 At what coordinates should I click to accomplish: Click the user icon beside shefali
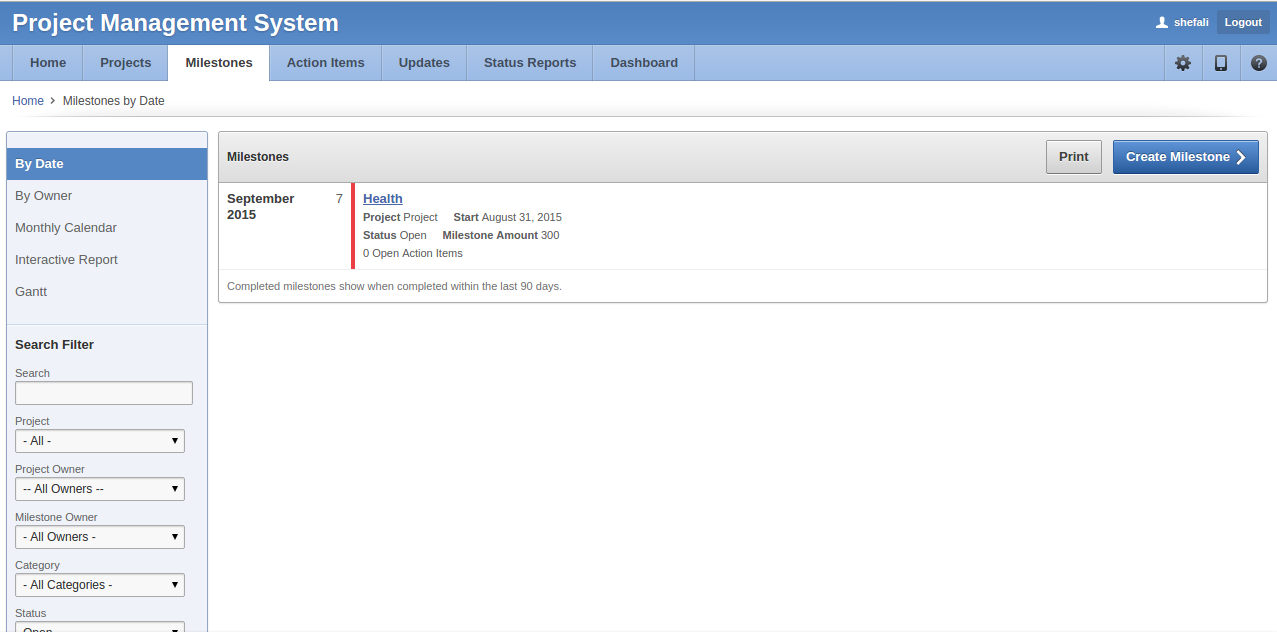click(1162, 22)
